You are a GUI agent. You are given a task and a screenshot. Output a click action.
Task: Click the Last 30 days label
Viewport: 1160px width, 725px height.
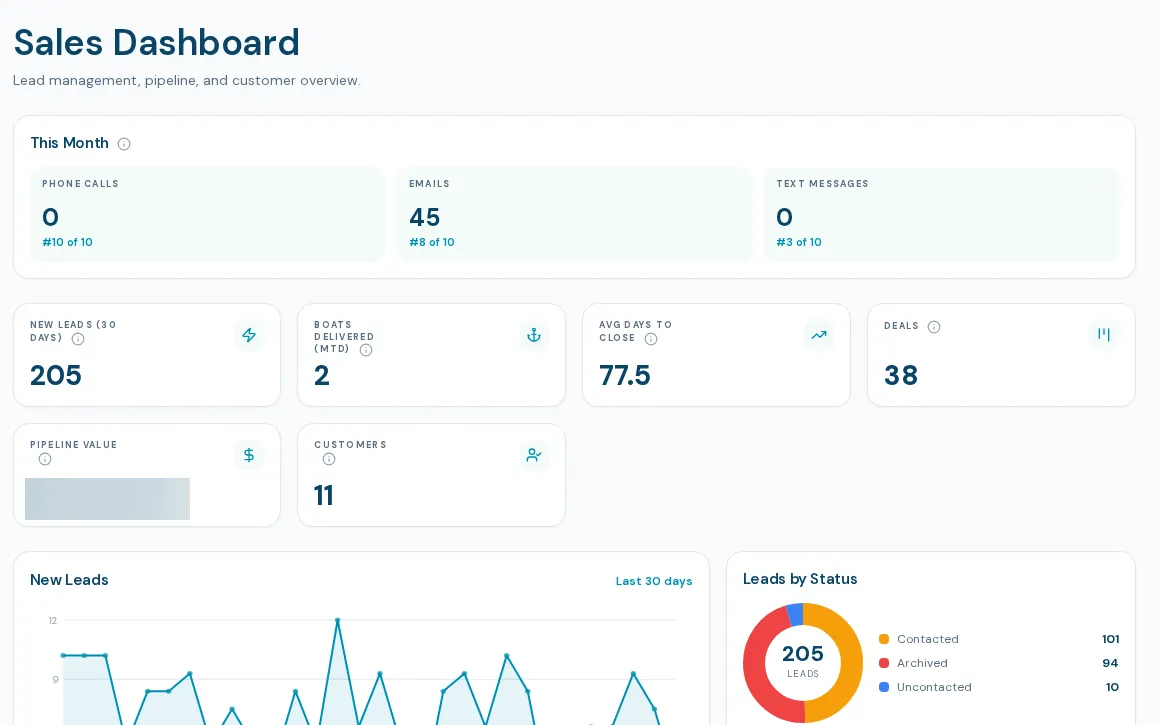654,581
